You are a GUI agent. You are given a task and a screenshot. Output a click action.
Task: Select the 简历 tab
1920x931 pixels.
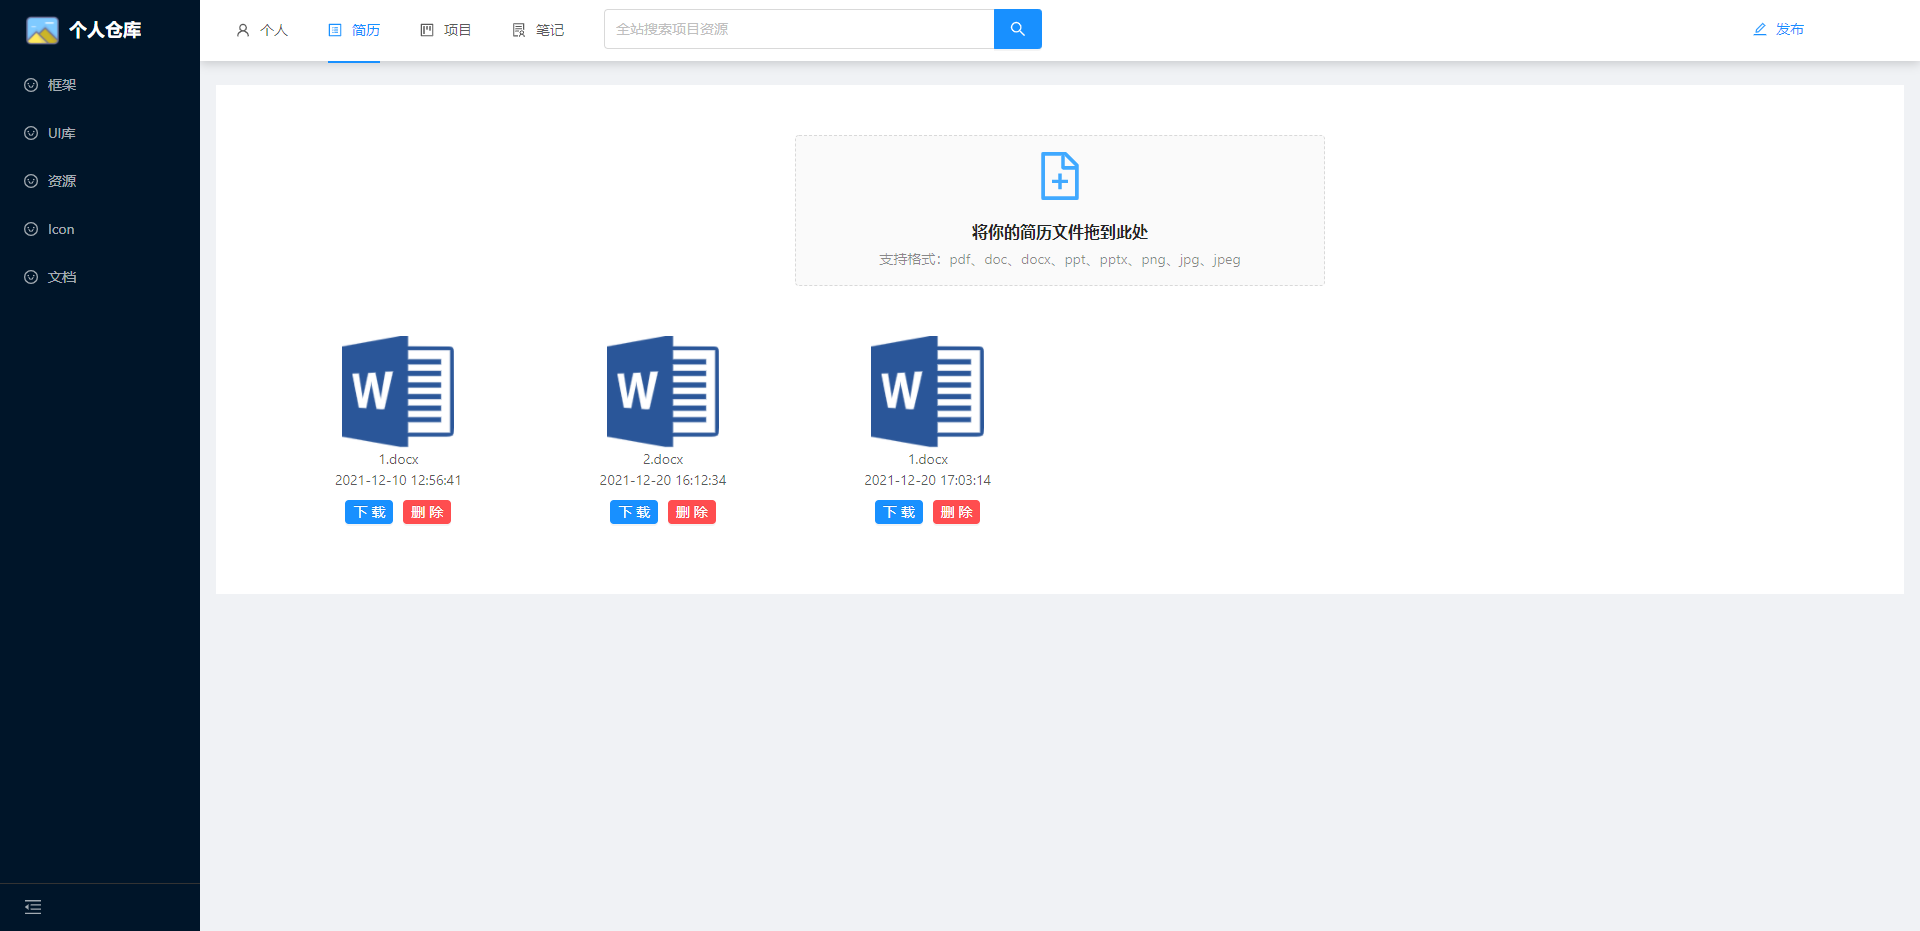coord(354,30)
